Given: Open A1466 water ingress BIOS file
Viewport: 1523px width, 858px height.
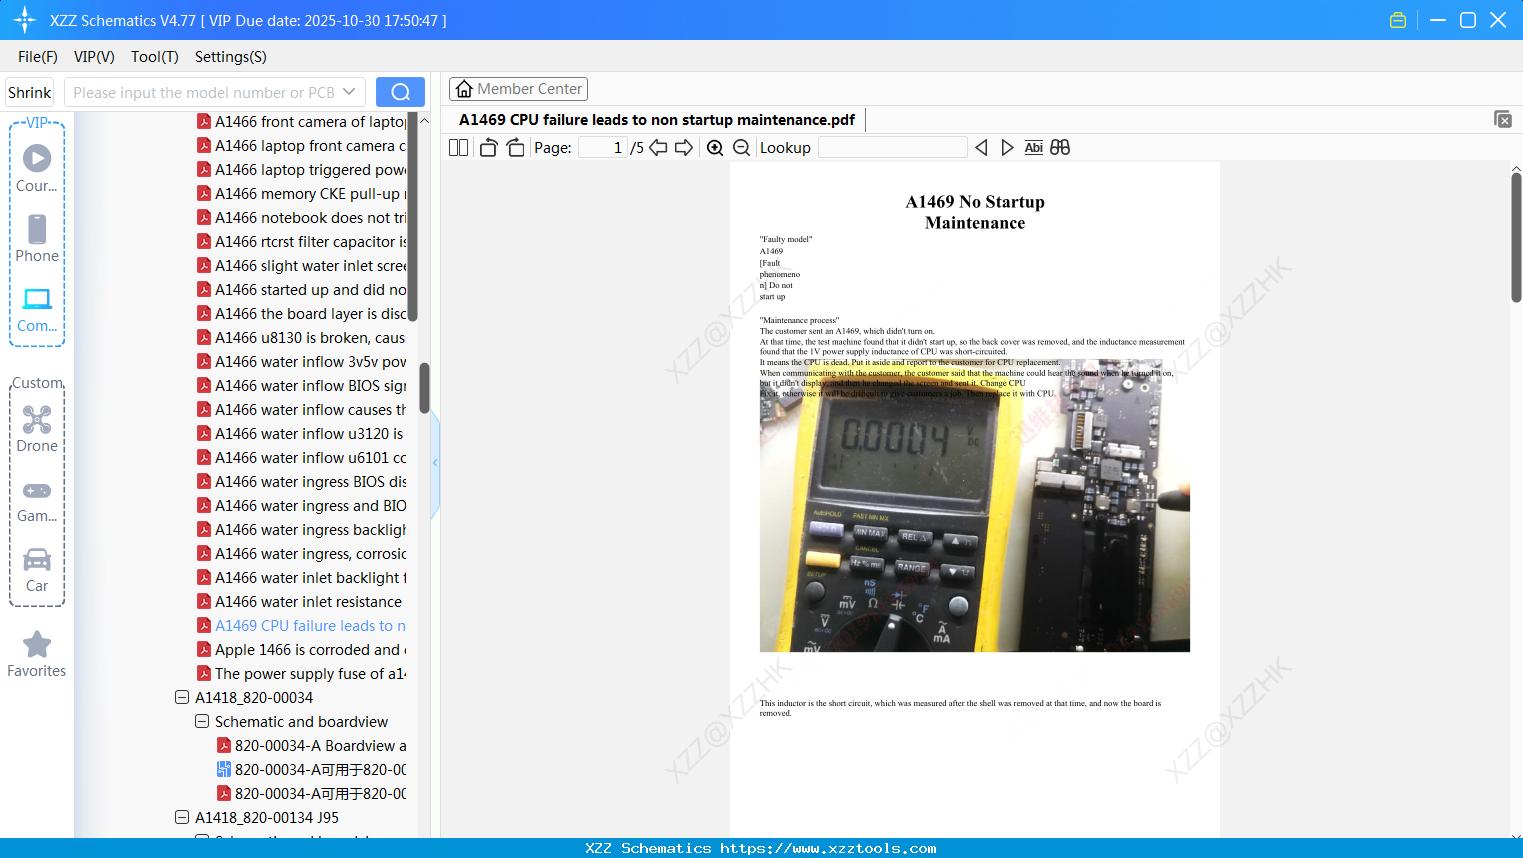Looking at the screenshot, I should click(x=301, y=481).
